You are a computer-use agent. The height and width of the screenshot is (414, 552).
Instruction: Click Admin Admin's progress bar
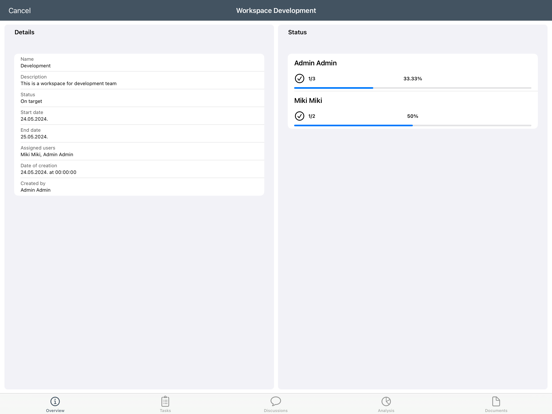point(413,88)
